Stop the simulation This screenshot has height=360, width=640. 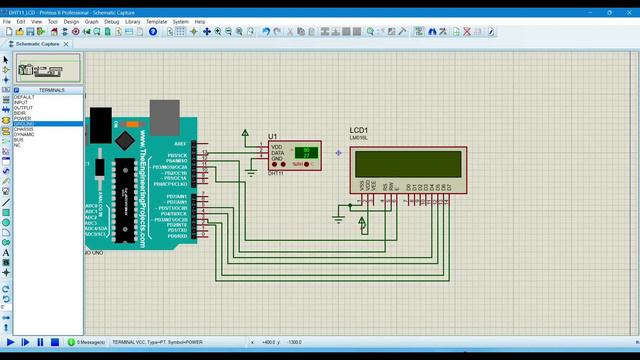(55, 342)
